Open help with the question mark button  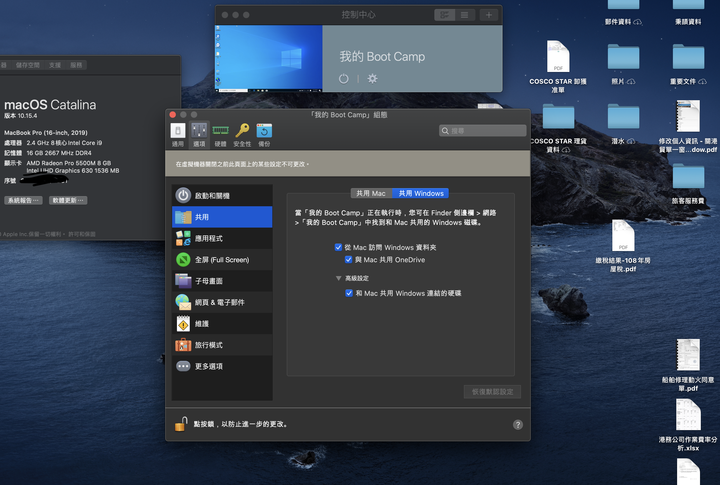pos(518,424)
